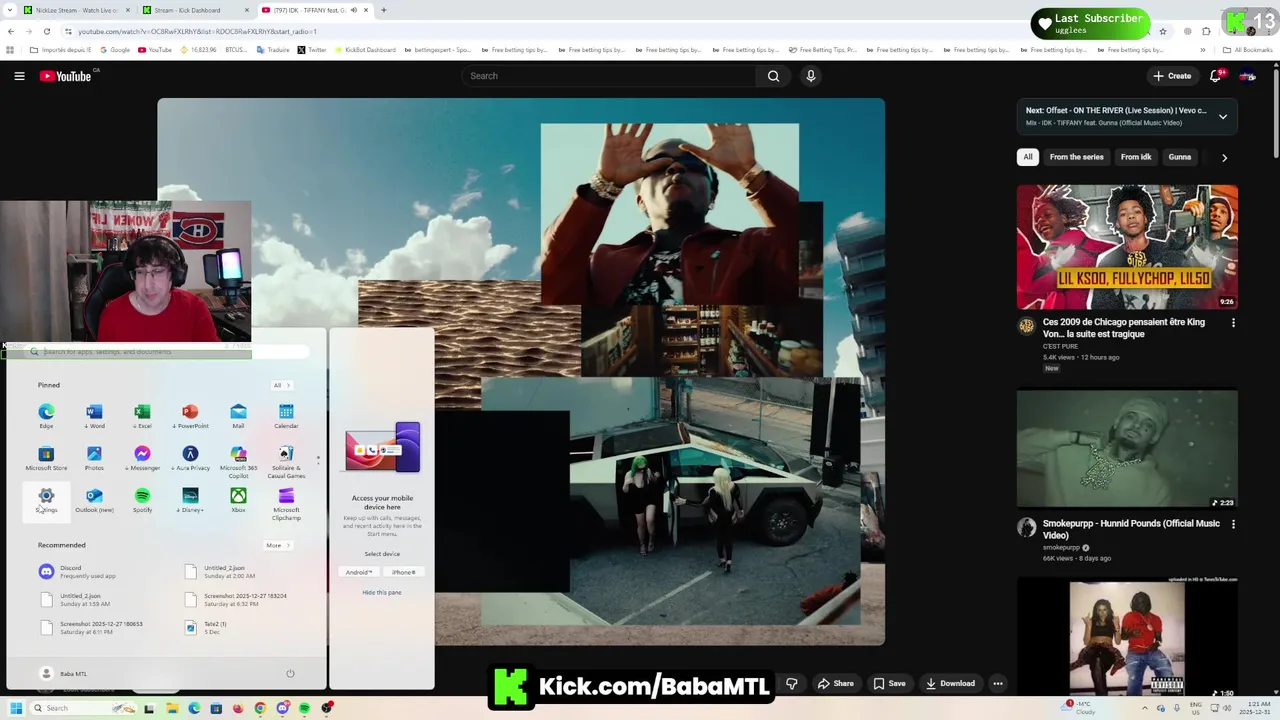Image resolution: width=1280 pixels, height=720 pixels.
Task: Collapse the Mix playlist panel chevron
Action: click(1222, 116)
